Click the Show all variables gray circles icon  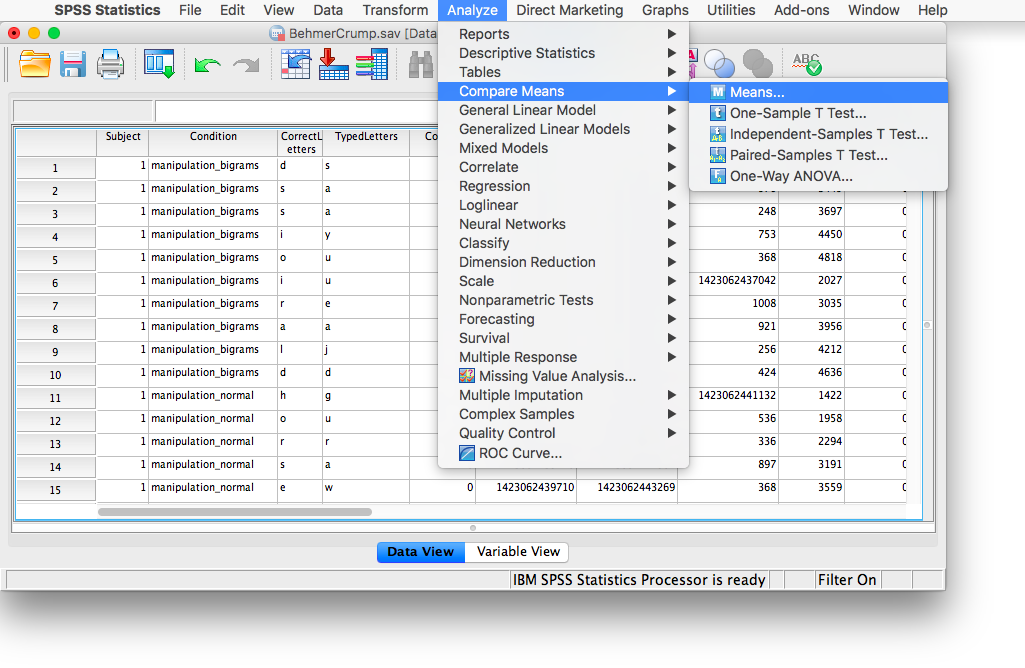[x=758, y=64]
